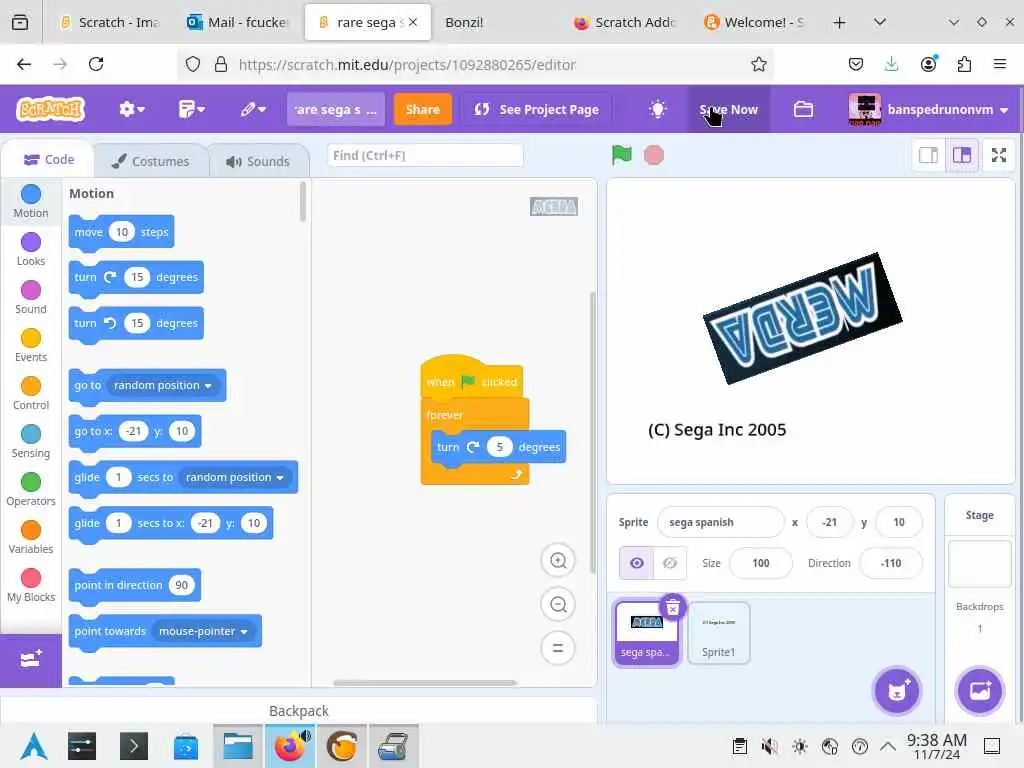Bookmark this page with star icon
The height and width of the screenshot is (768, 1024).
tap(758, 64)
